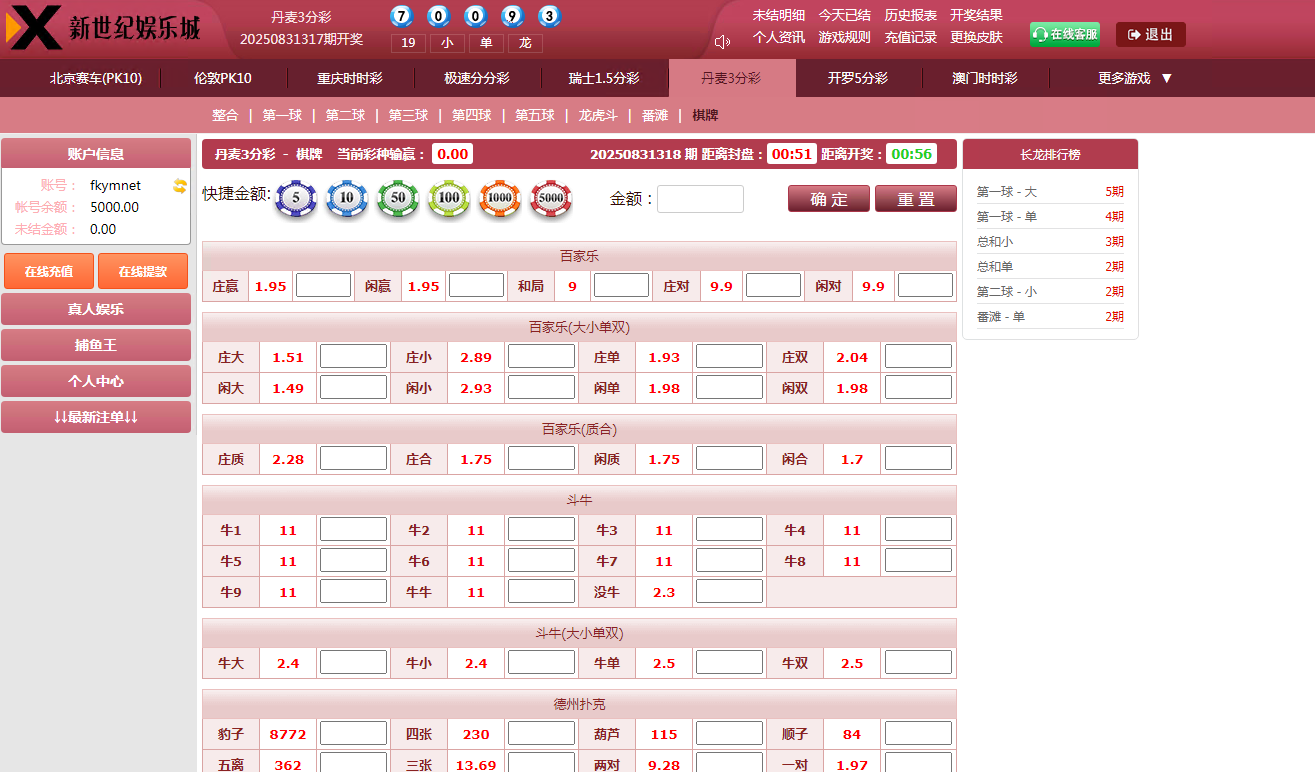Open 在线充值 recharge page

pos(47,270)
